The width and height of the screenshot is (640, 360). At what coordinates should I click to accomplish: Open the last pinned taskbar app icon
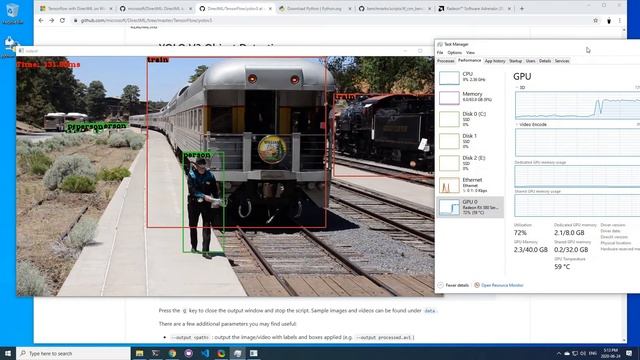(x=253, y=353)
